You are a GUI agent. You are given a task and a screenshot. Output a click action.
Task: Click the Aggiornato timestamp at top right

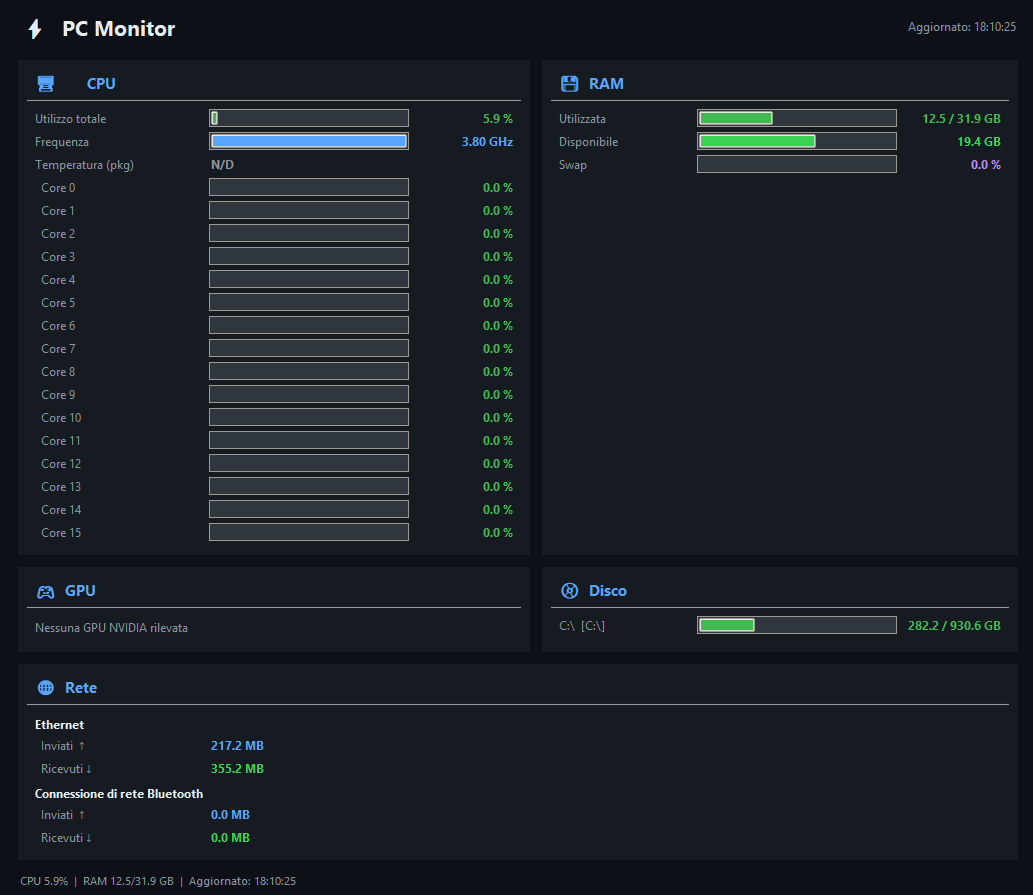click(x=962, y=27)
